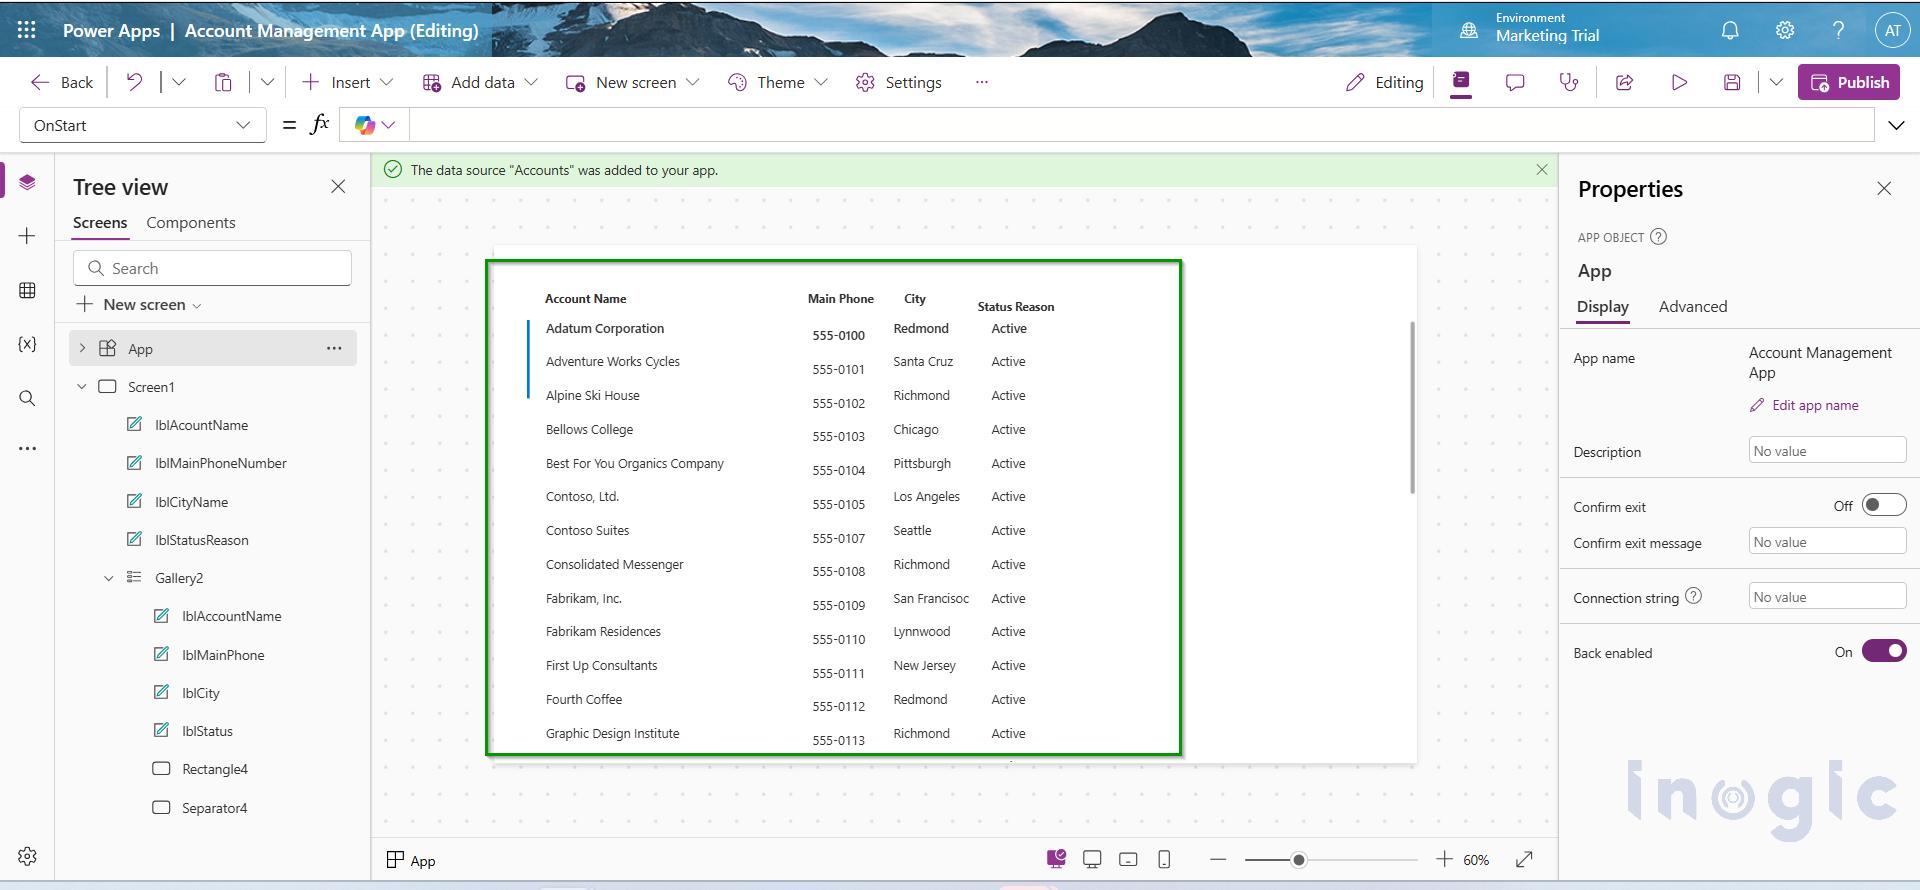Switch to the Components tab

191,223
